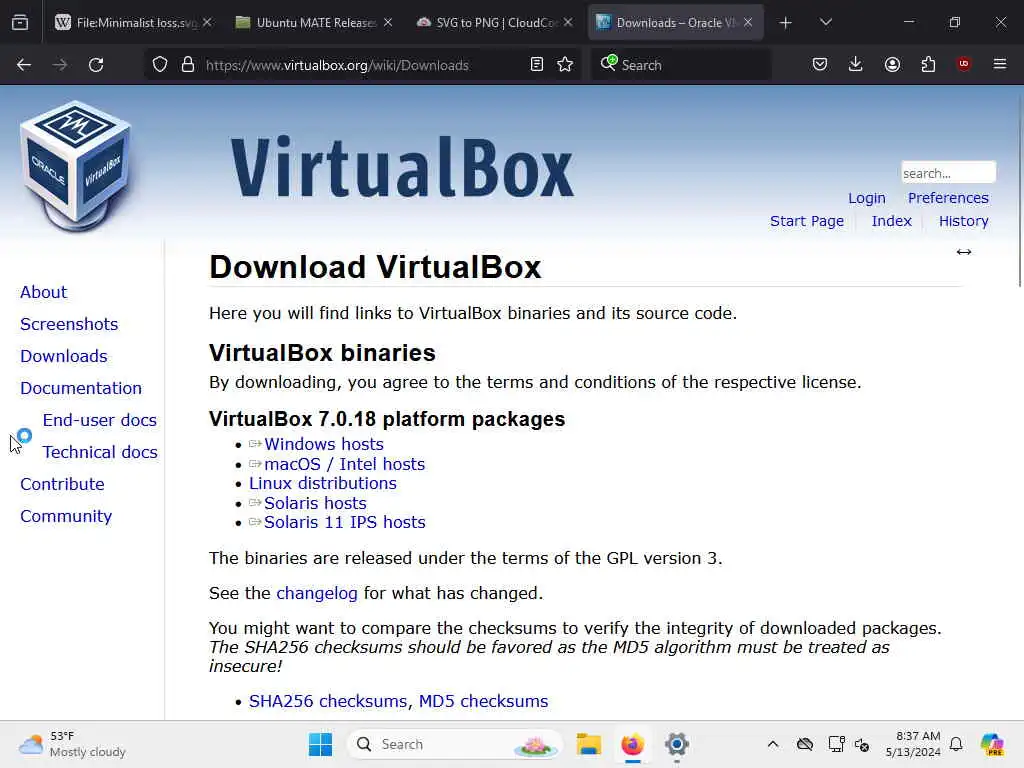Image resolution: width=1024 pixels, height=768 pixels.
Task: Close the File:Minimalist loss.svg tab
Action: click(x=207, y=22)
